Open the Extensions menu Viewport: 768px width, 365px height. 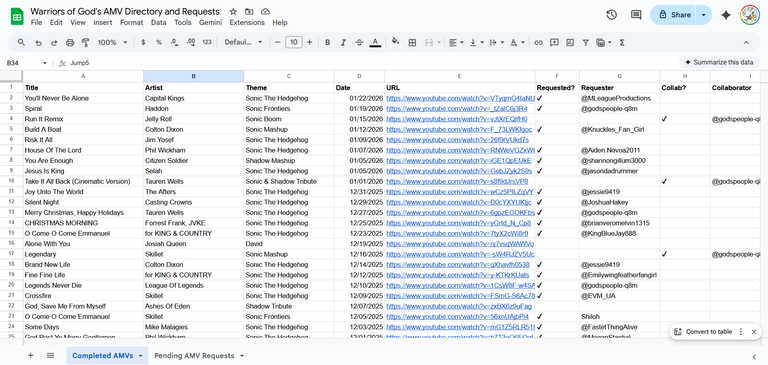(247, 23)
